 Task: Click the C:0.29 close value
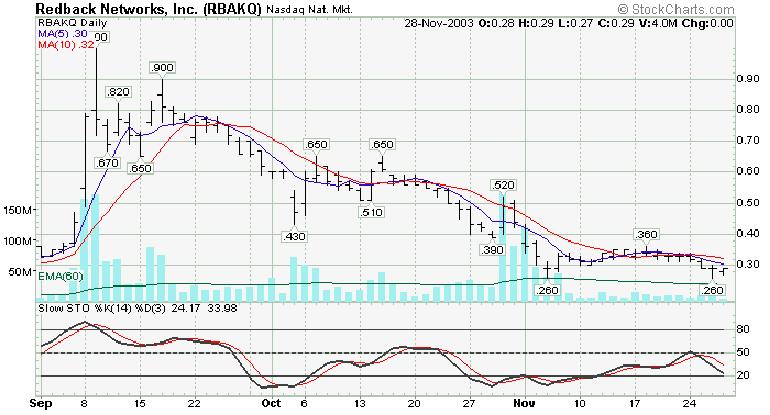(x=616, y=23)
